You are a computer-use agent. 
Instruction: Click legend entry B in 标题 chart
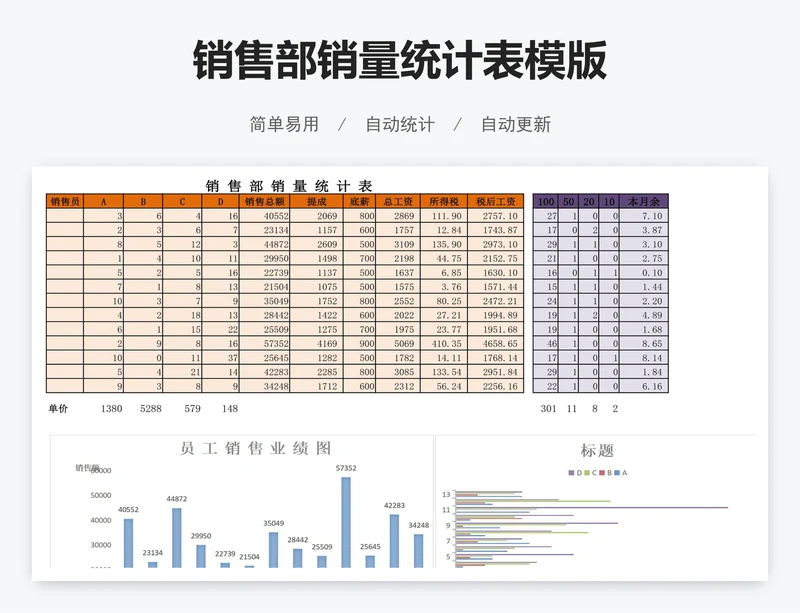[606, 473]
